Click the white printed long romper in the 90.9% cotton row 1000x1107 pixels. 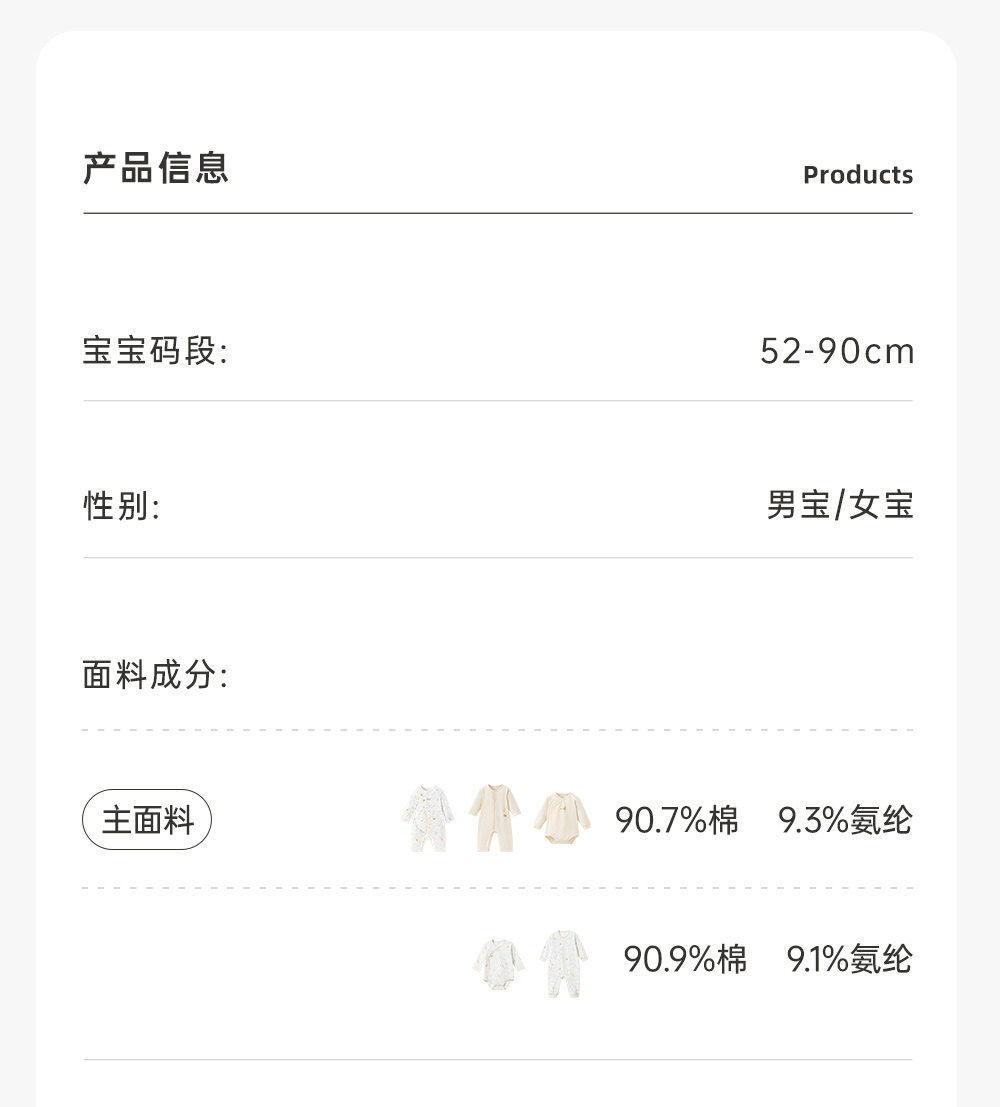point(564,963)
